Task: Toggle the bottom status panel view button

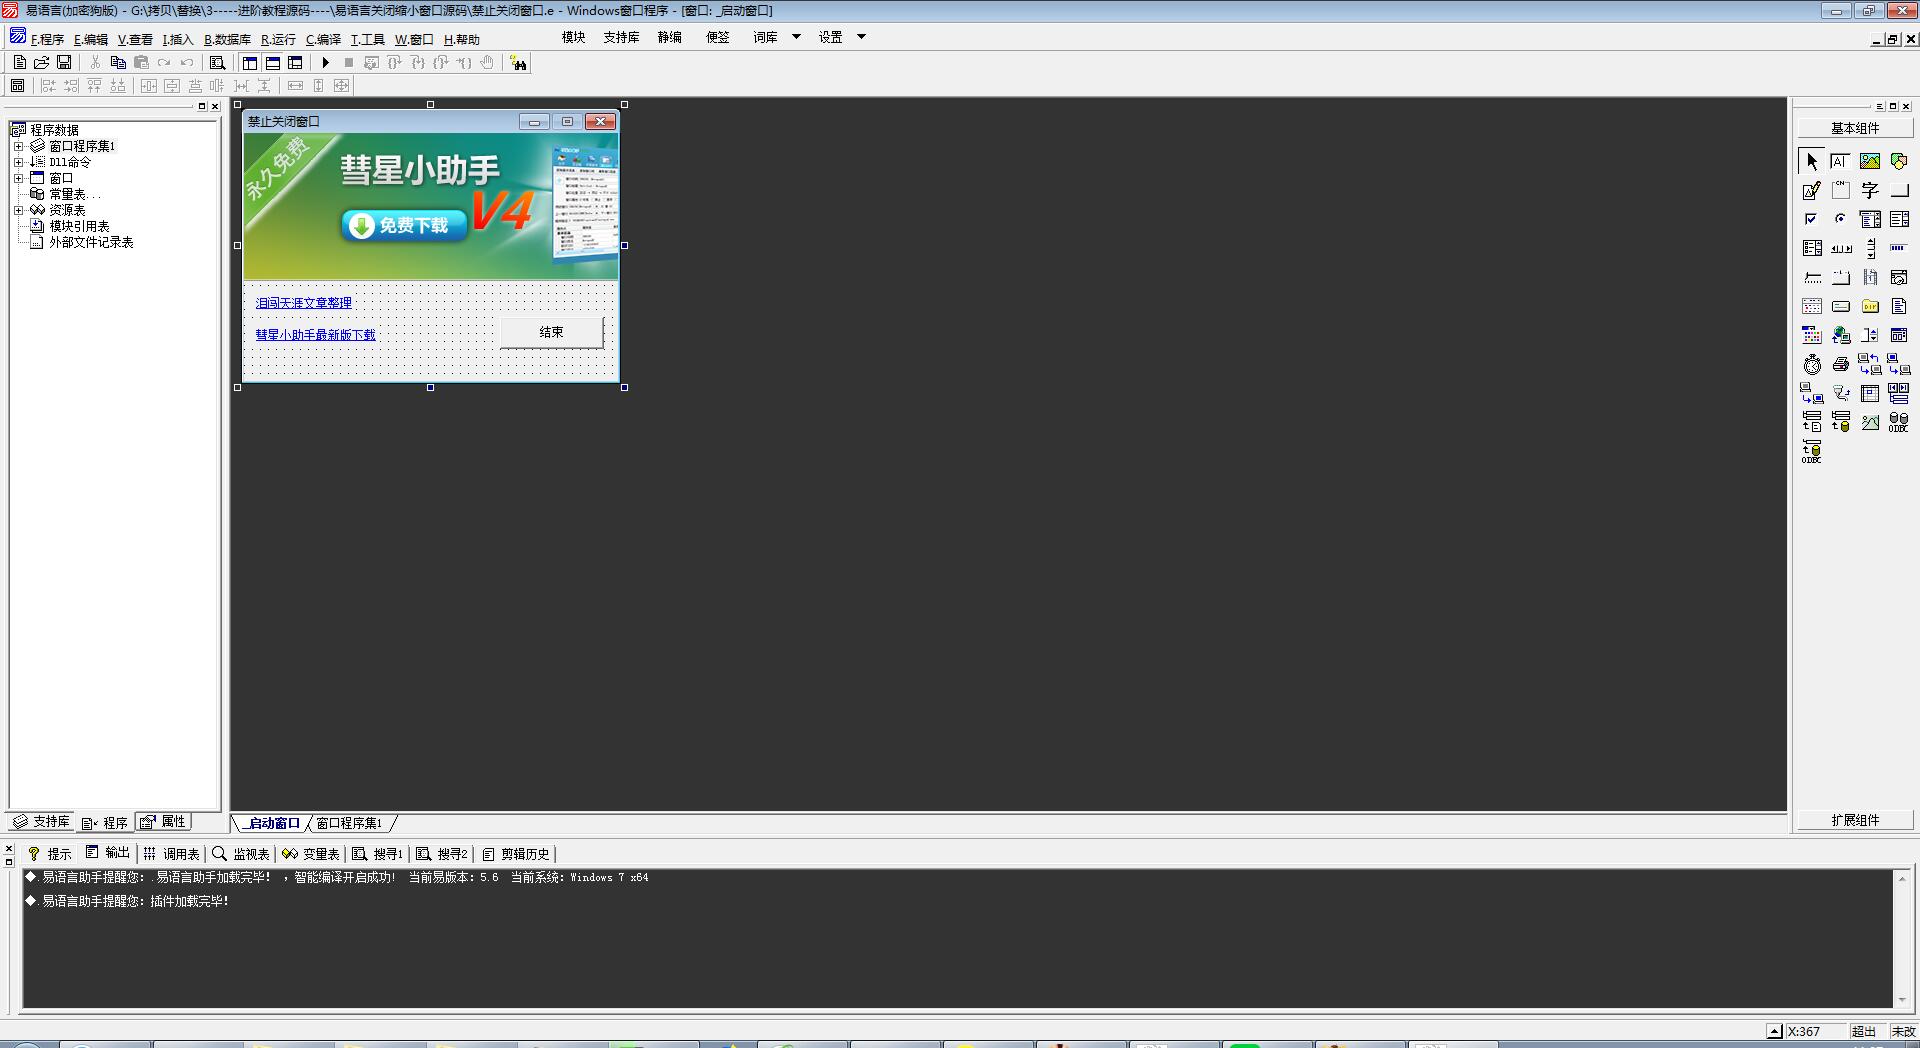Action: [272, 62]
